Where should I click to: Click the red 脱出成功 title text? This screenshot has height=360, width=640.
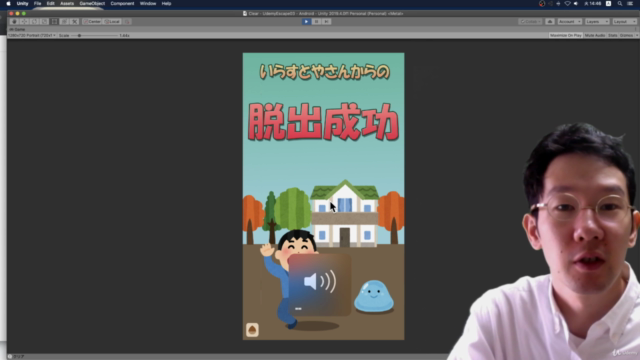point(323,122)
